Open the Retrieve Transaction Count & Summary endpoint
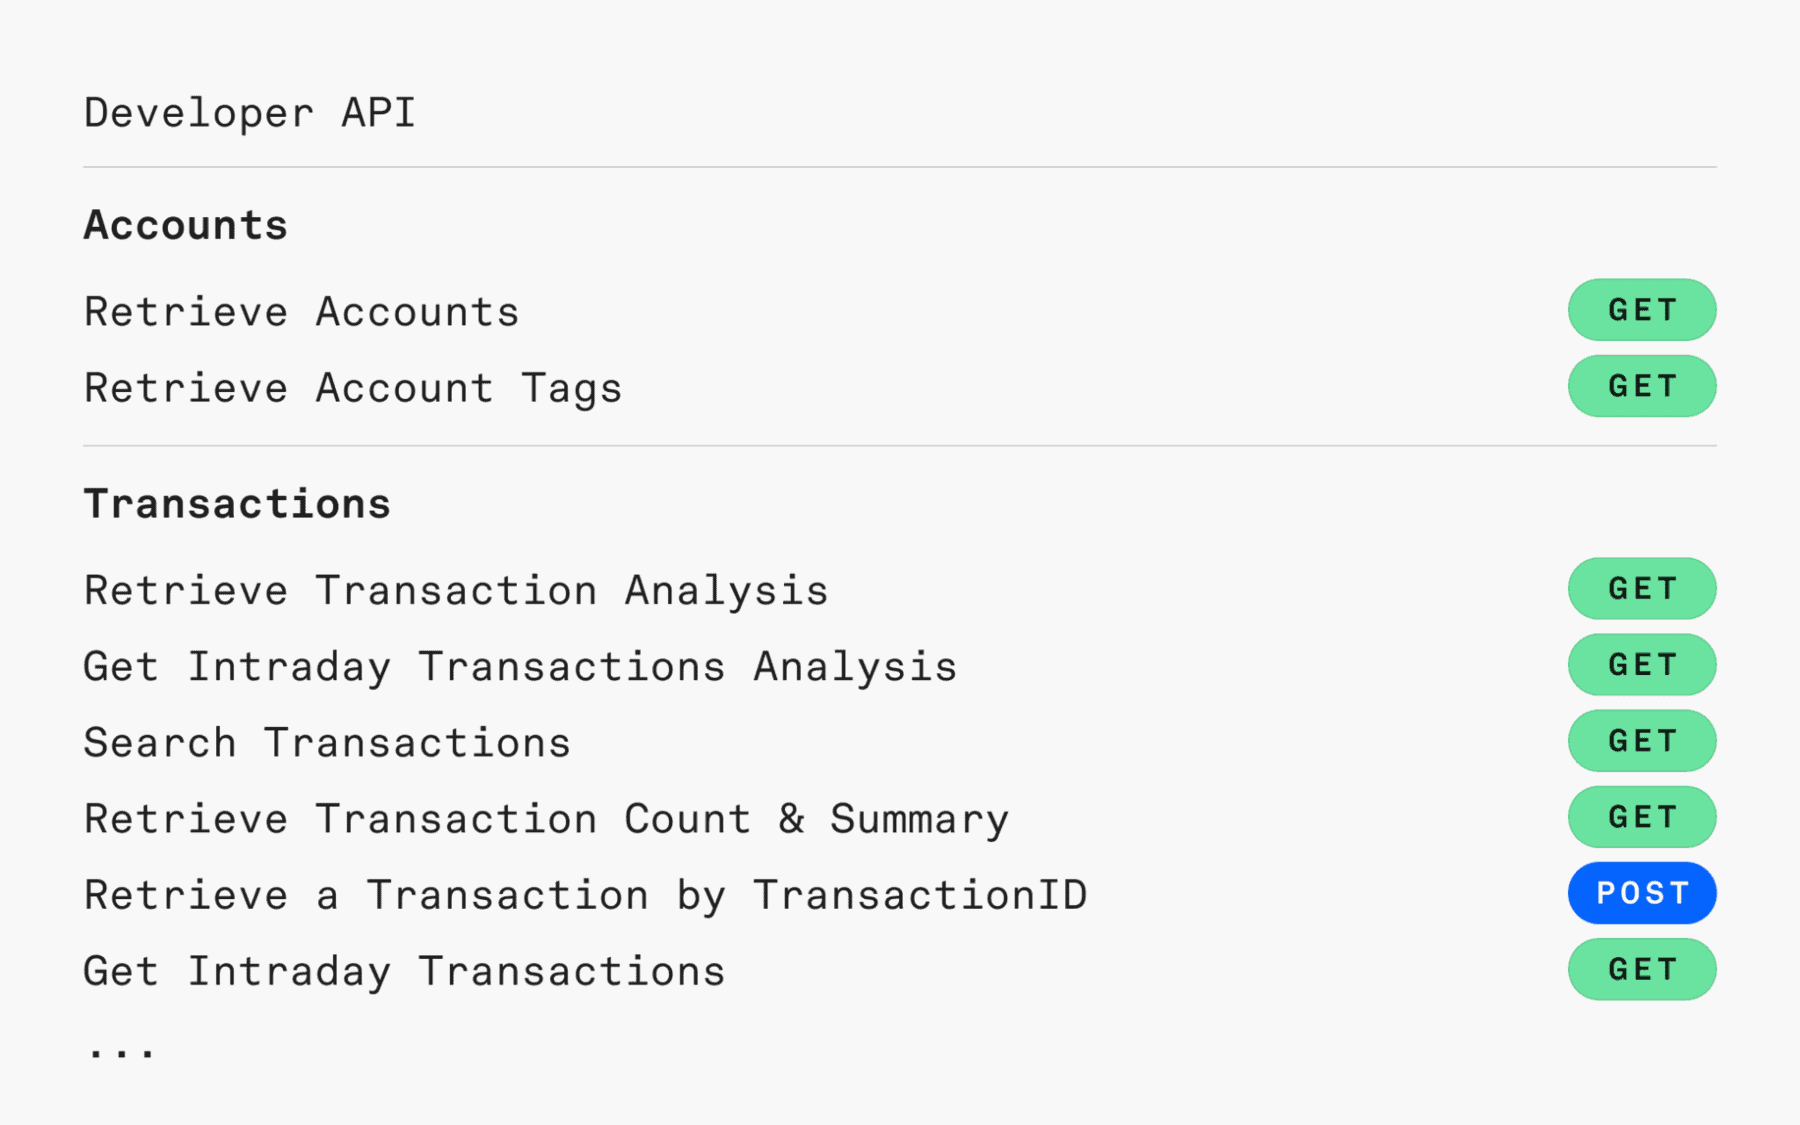This screenshot has height=1125, width=1800. (x=546, y=817)
